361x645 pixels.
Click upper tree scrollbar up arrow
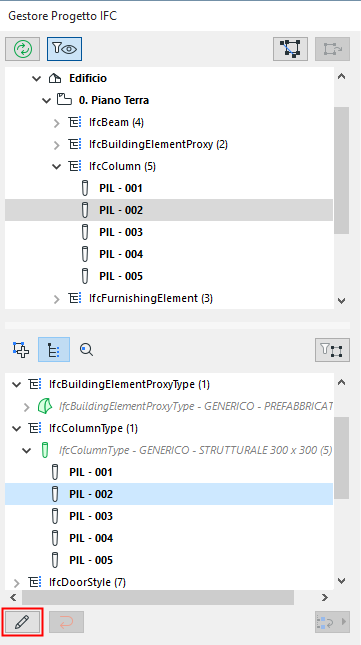tap(342, 77)
